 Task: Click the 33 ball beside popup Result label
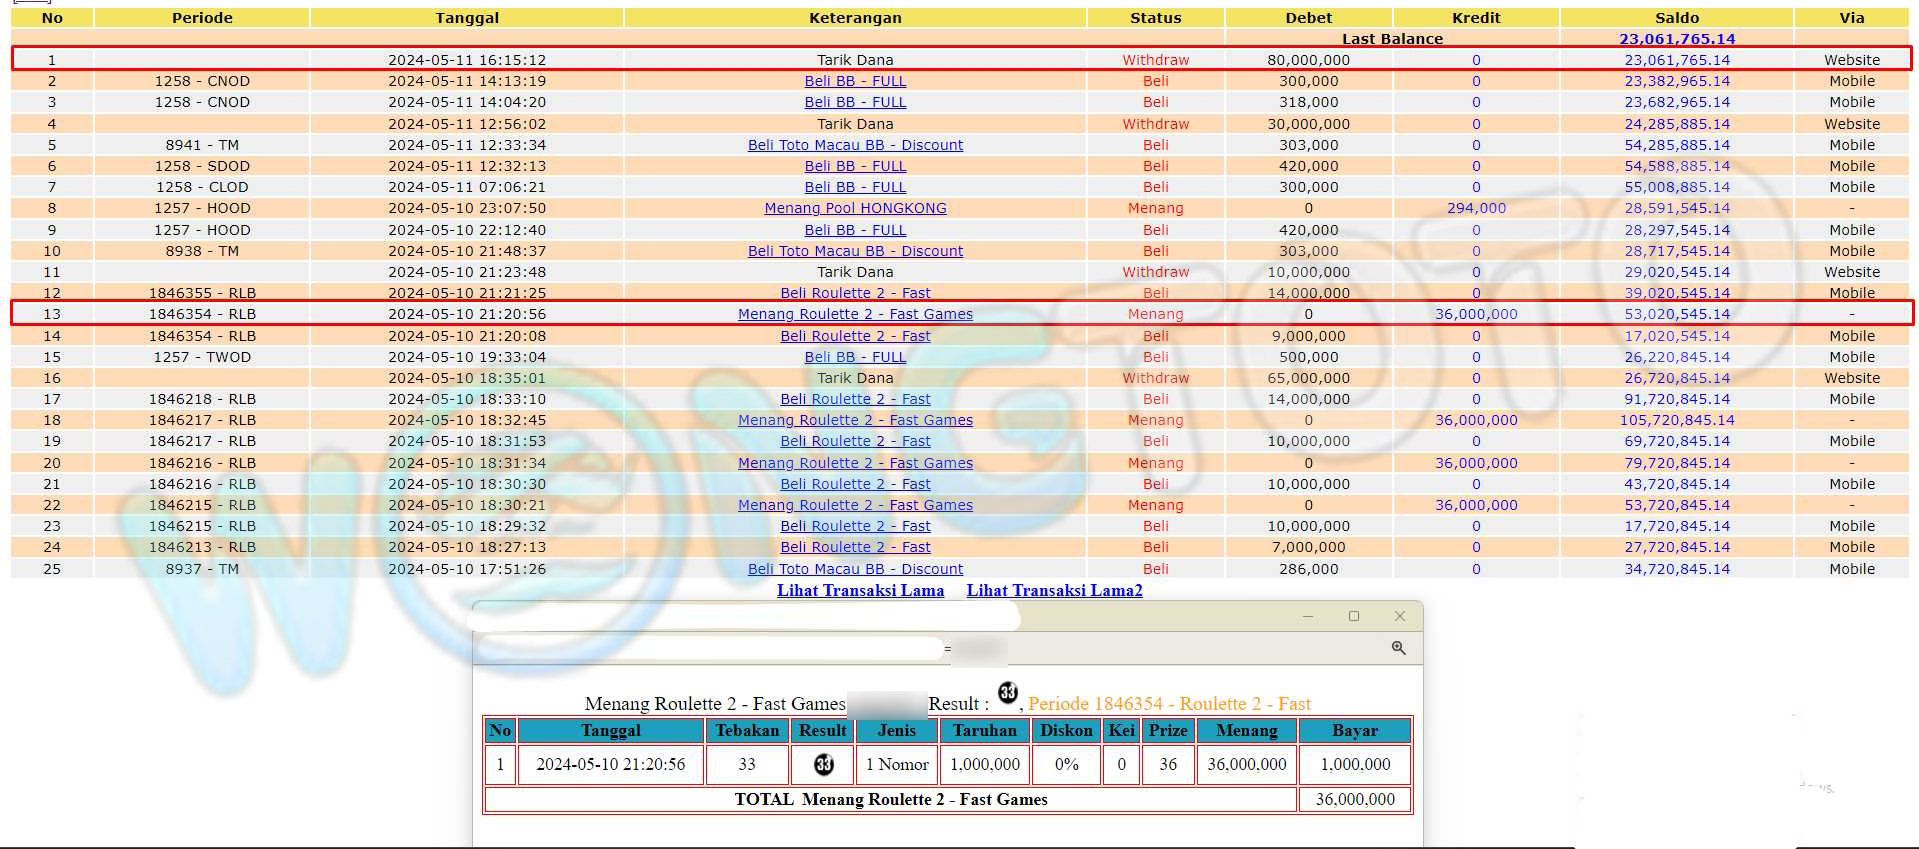click(x=1007, y=692)
